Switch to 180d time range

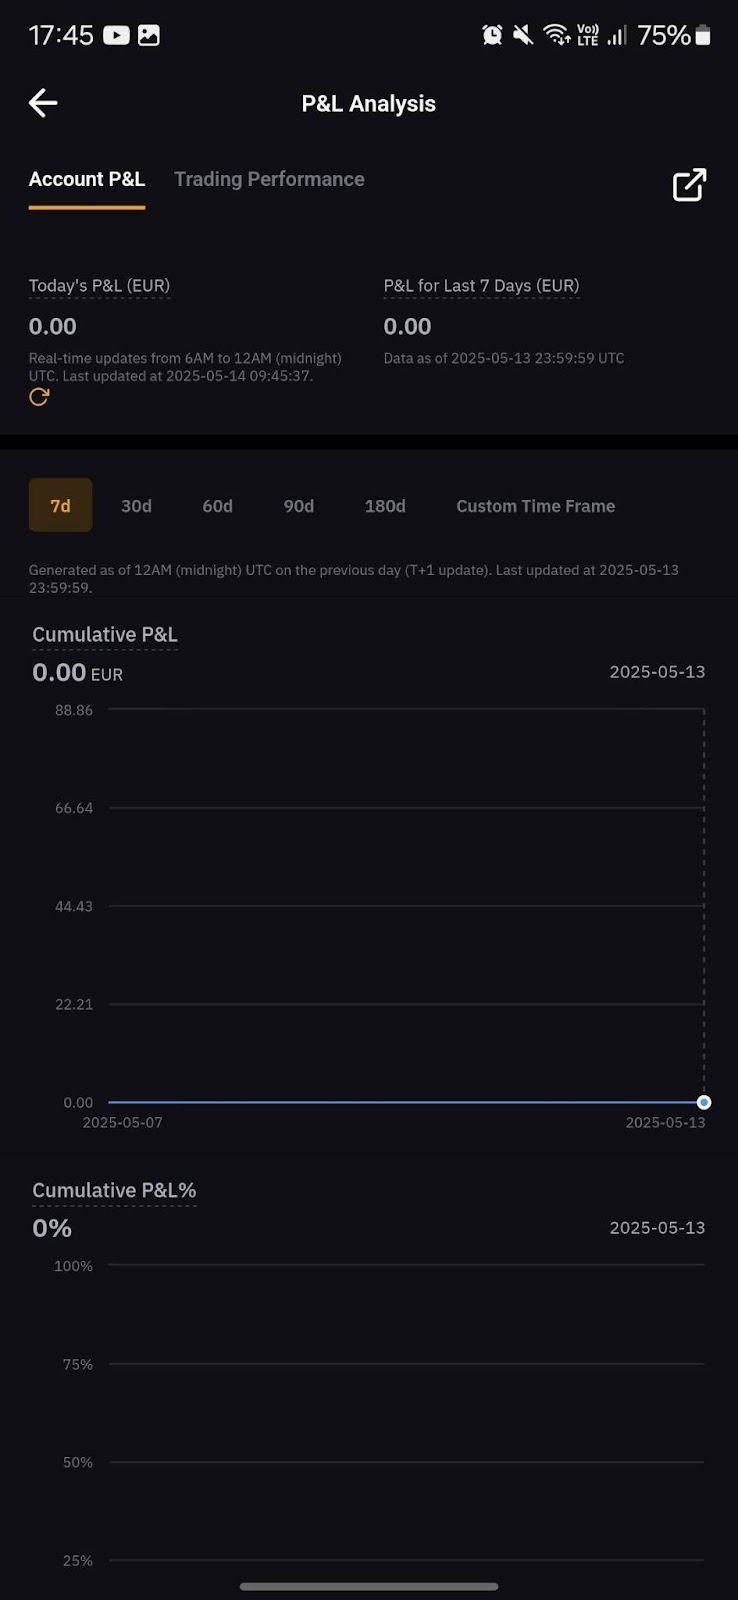[x=385, y=506]
